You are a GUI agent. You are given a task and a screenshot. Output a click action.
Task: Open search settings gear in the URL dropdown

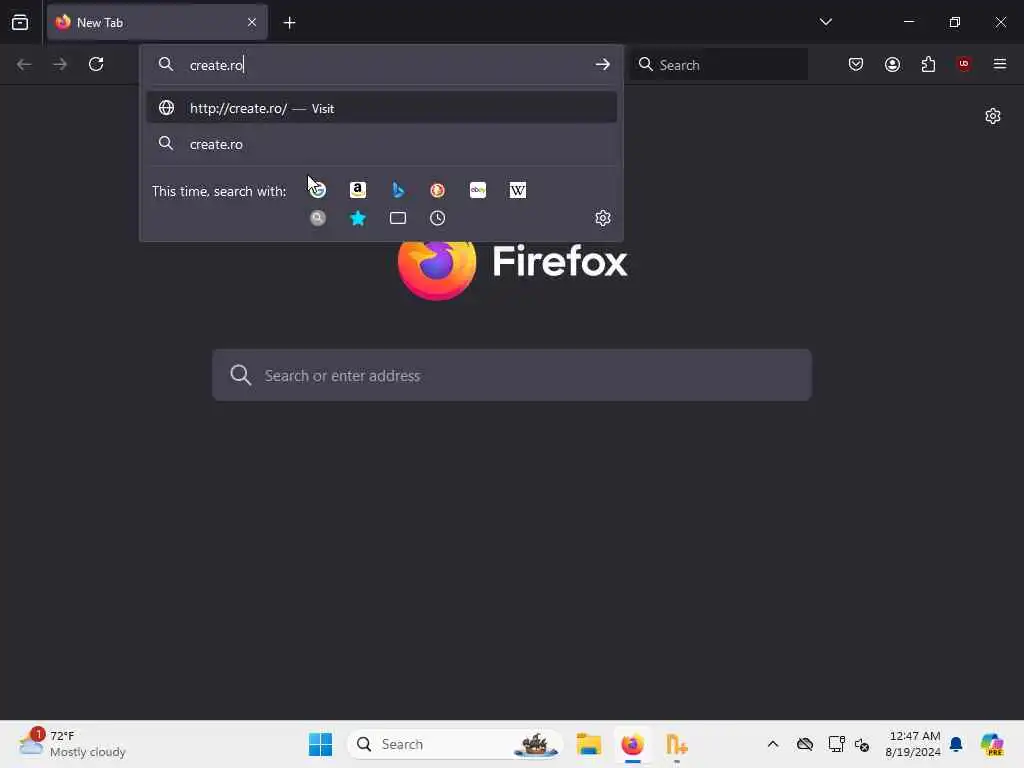pos(603,218)
